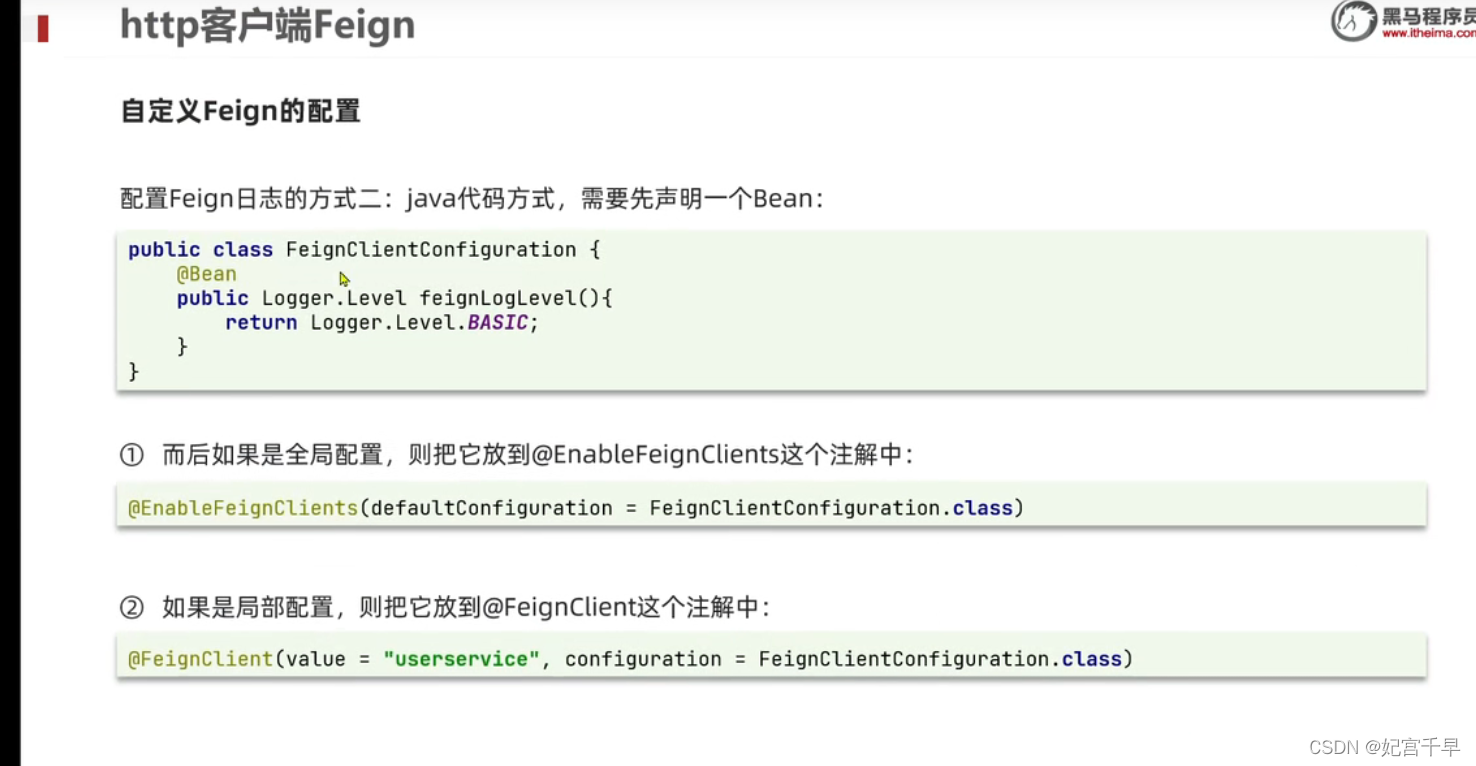Click the slide title "http客户端Feign"

[267, 26]
